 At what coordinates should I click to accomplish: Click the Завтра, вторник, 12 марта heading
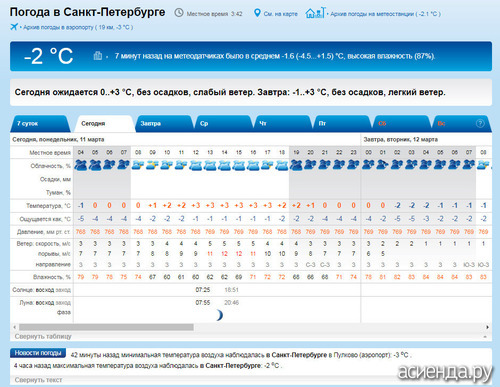tap(400, 139)
